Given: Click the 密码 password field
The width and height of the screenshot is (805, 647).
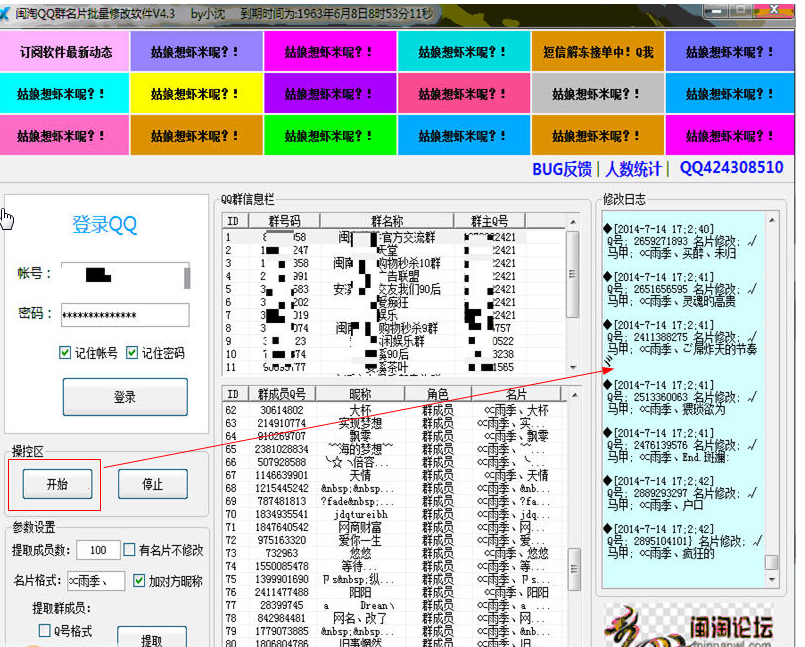Looking at the screenshot, I should pos(125,315).
